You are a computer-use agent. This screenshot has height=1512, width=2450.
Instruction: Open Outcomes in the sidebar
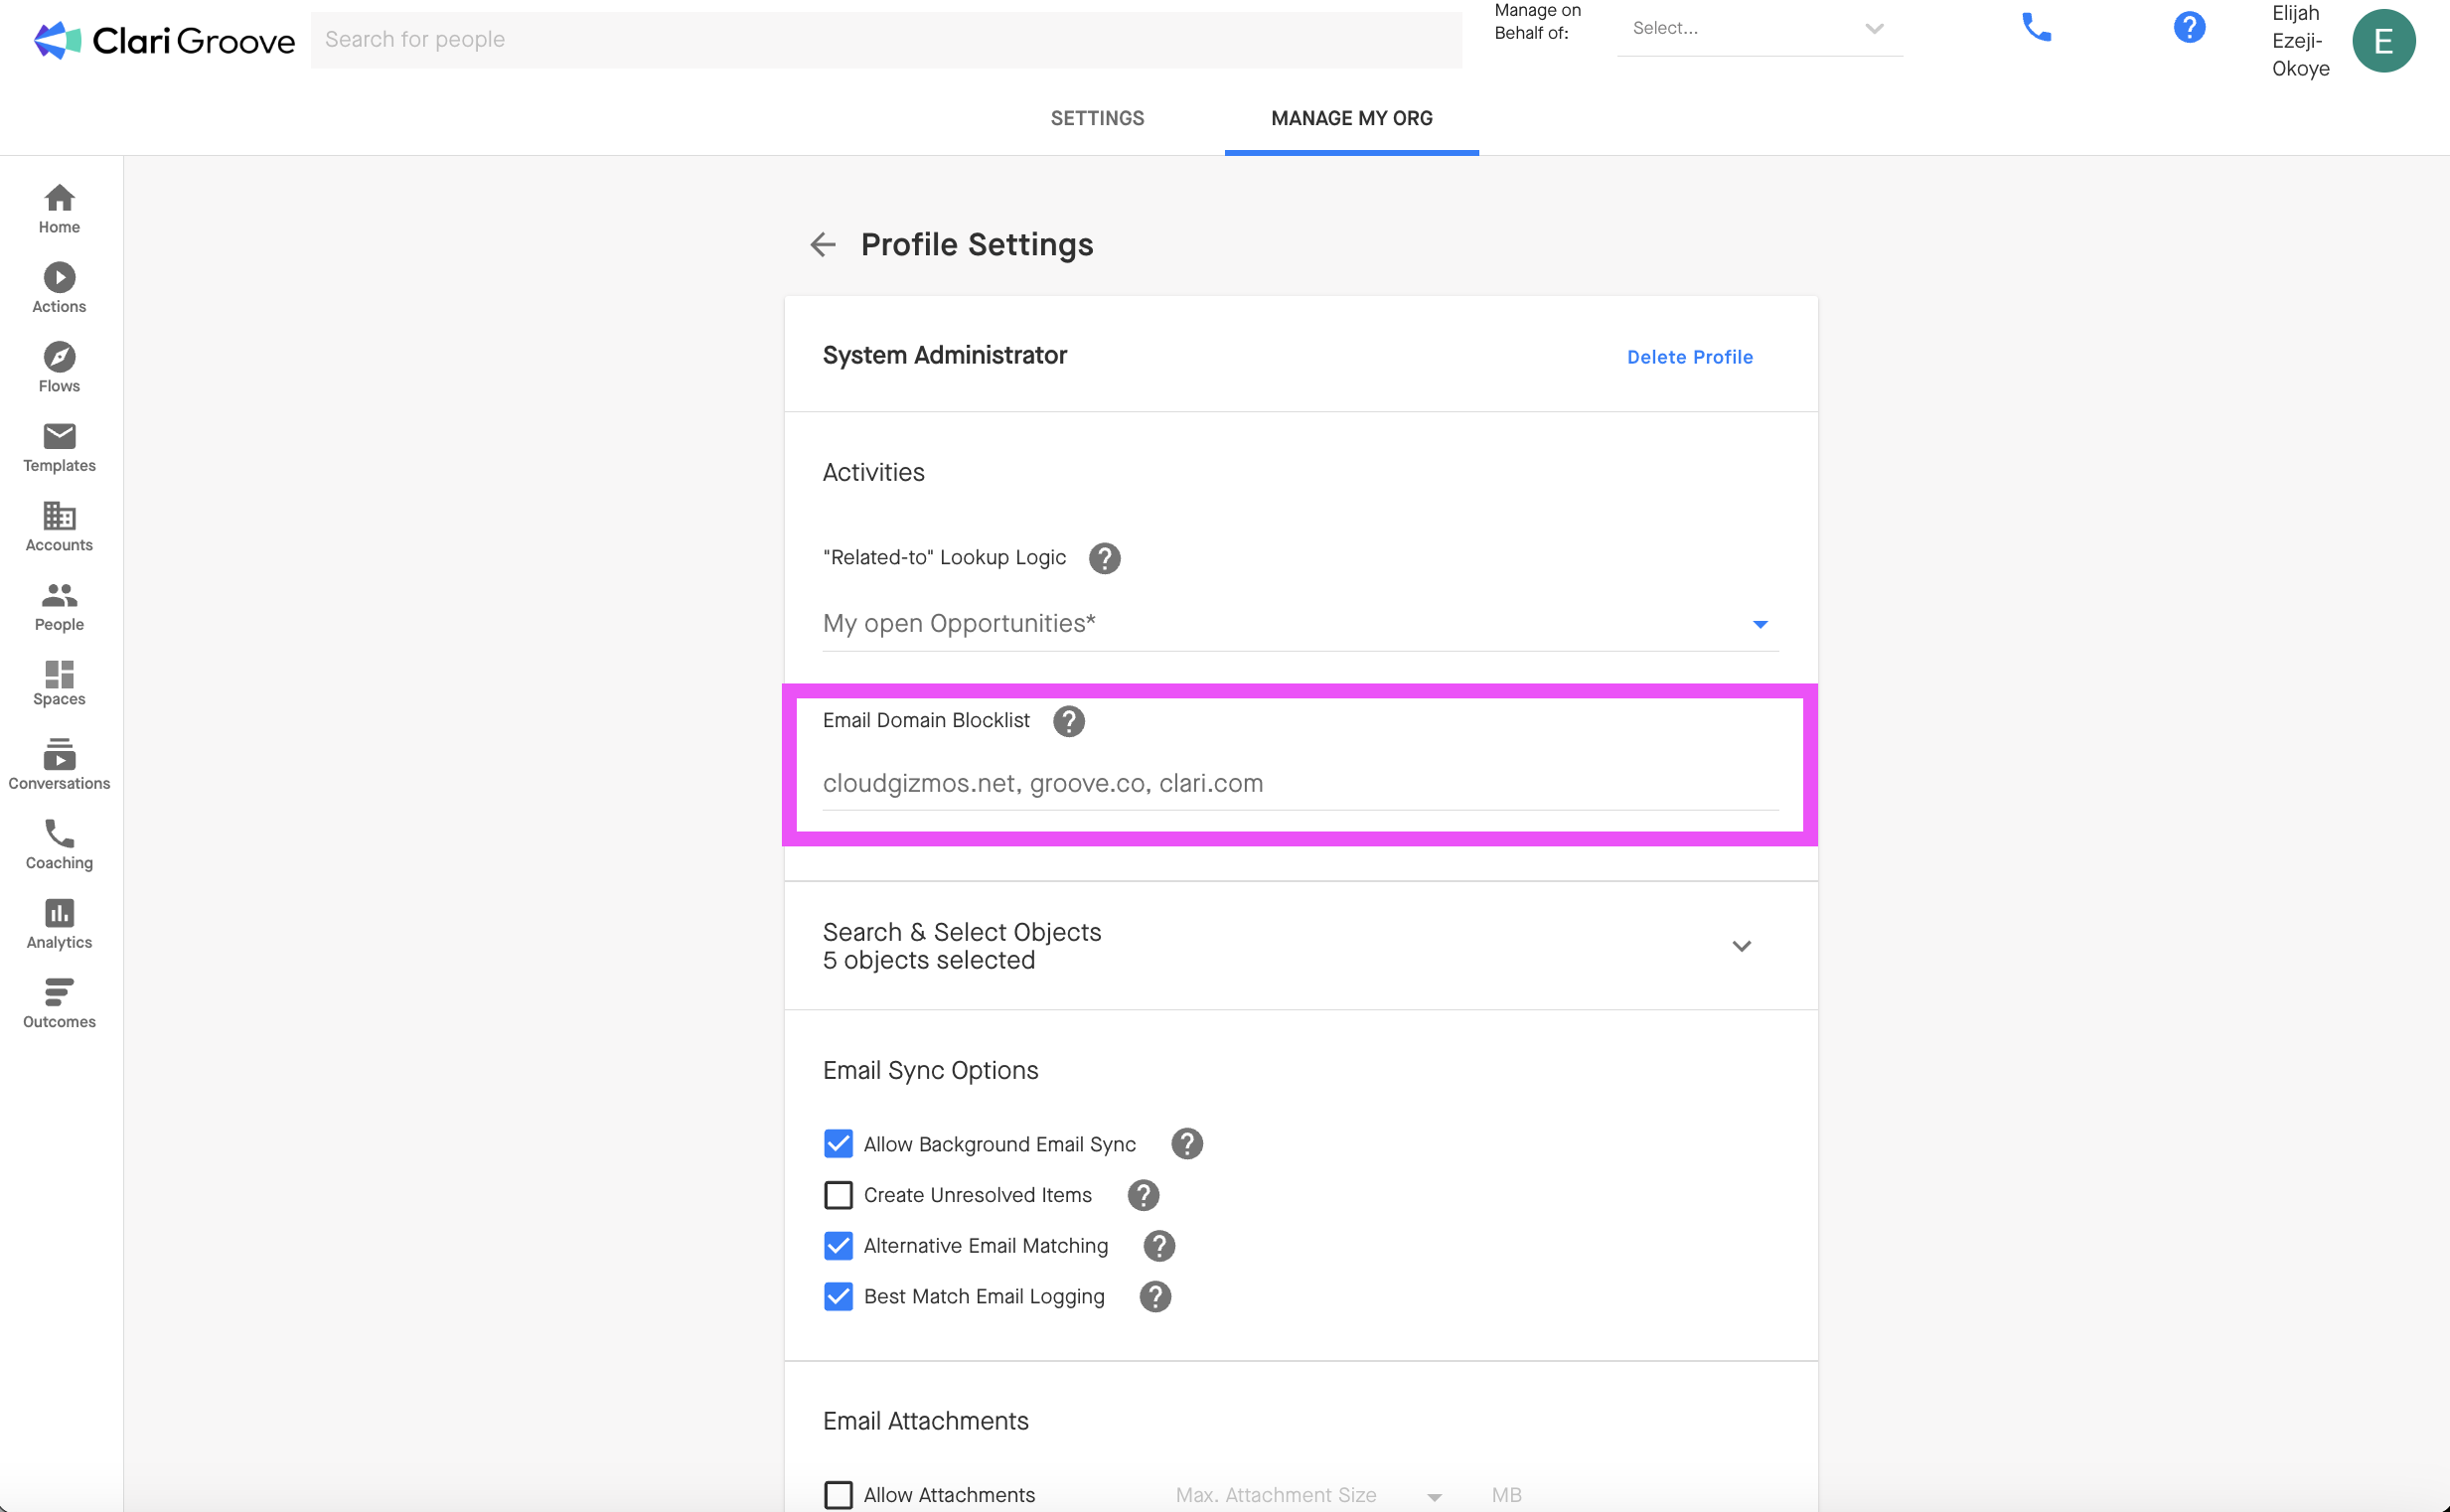tap(59, 1003)
